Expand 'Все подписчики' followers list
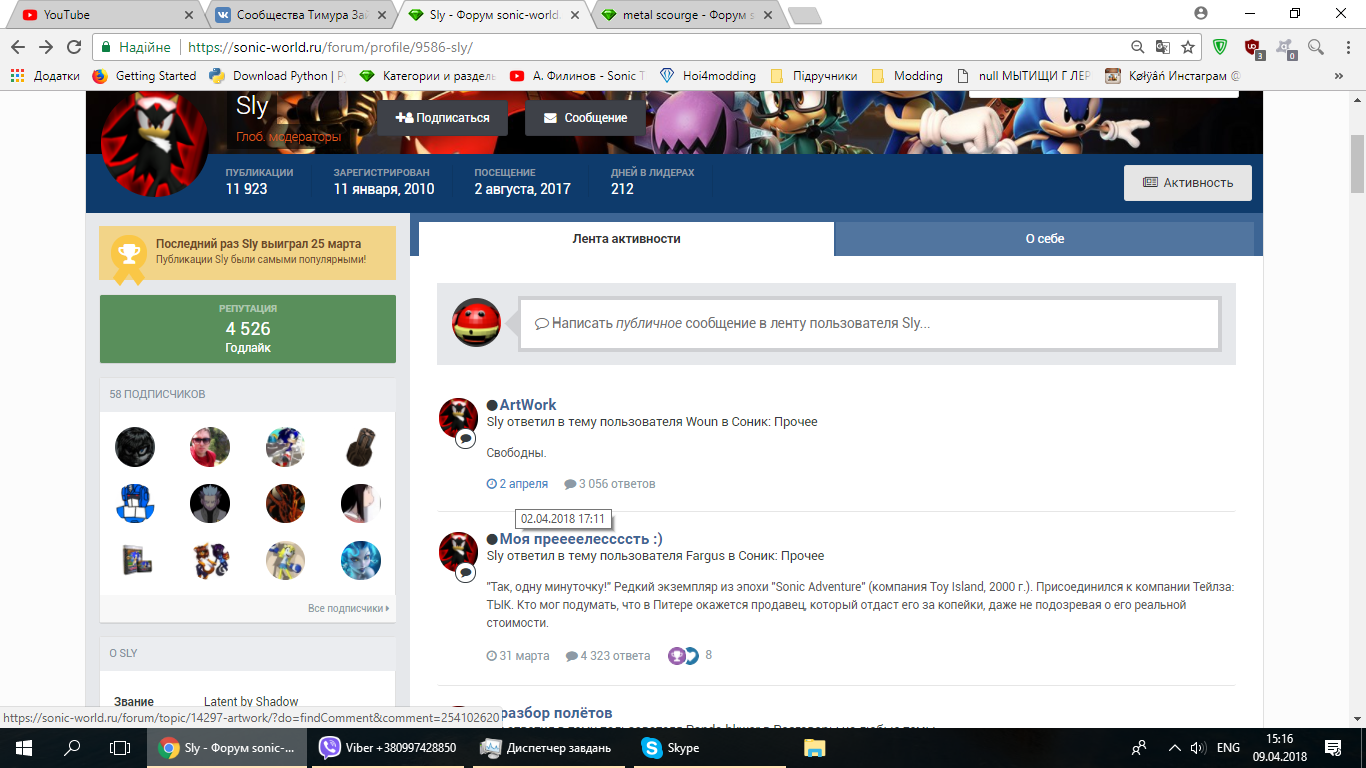 348,608
